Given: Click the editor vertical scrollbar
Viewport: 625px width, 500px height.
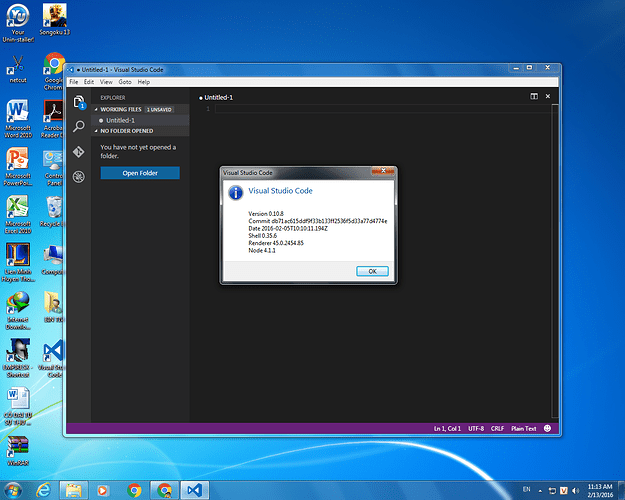Looking at the screenshot, I should tap(554, 261).
